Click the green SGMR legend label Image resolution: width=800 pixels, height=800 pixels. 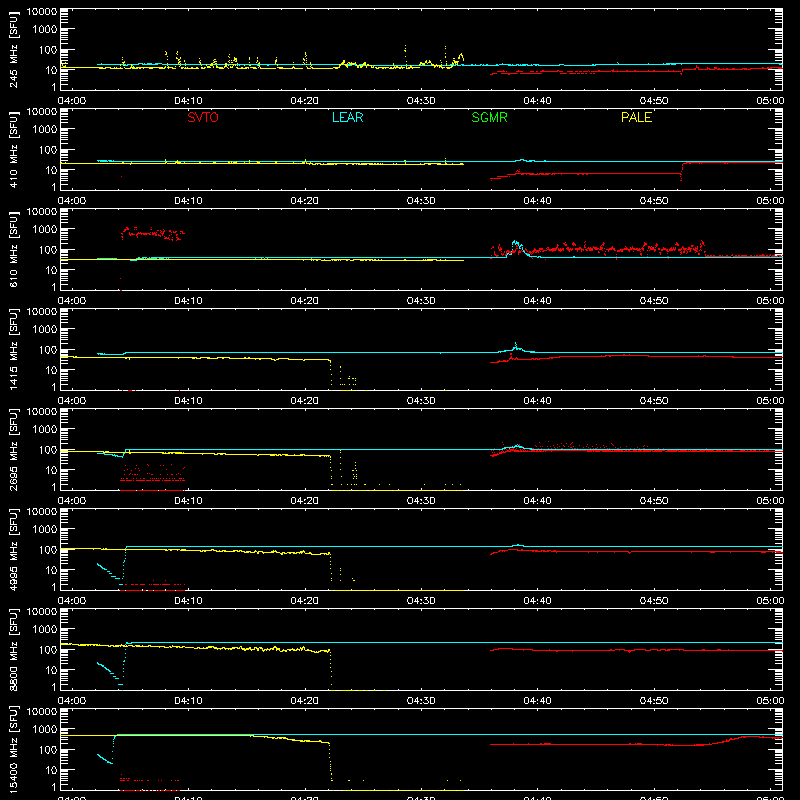coord(489,117)
